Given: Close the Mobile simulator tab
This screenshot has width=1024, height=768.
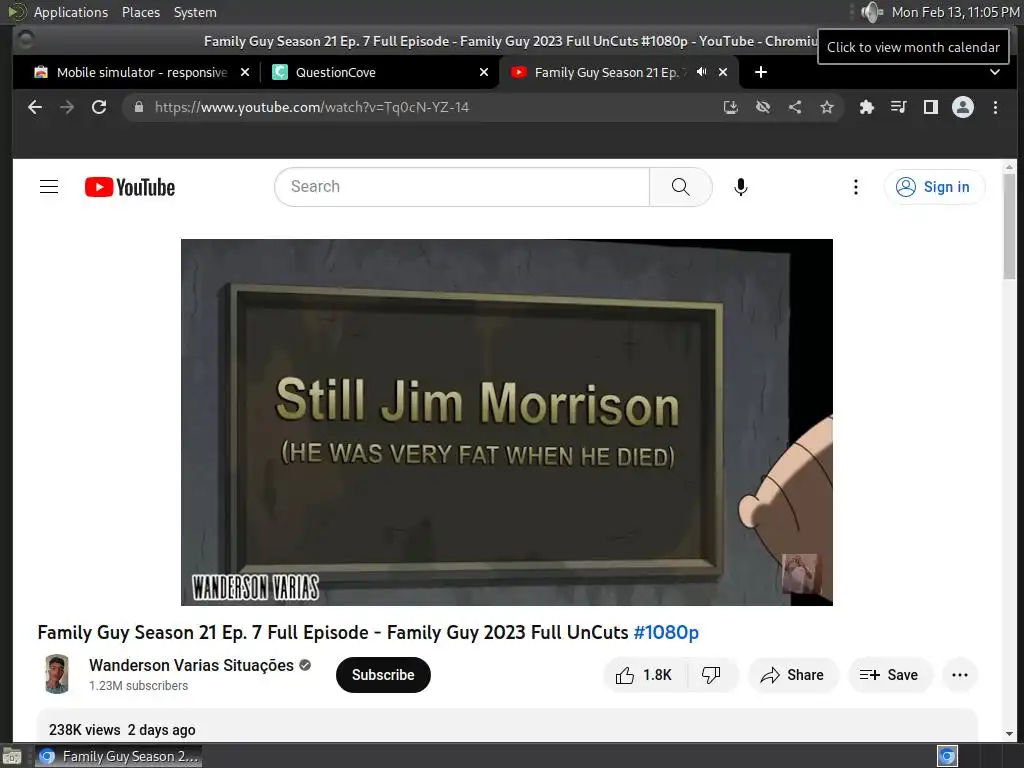Looking at the screenshot, I should (245, 72).
